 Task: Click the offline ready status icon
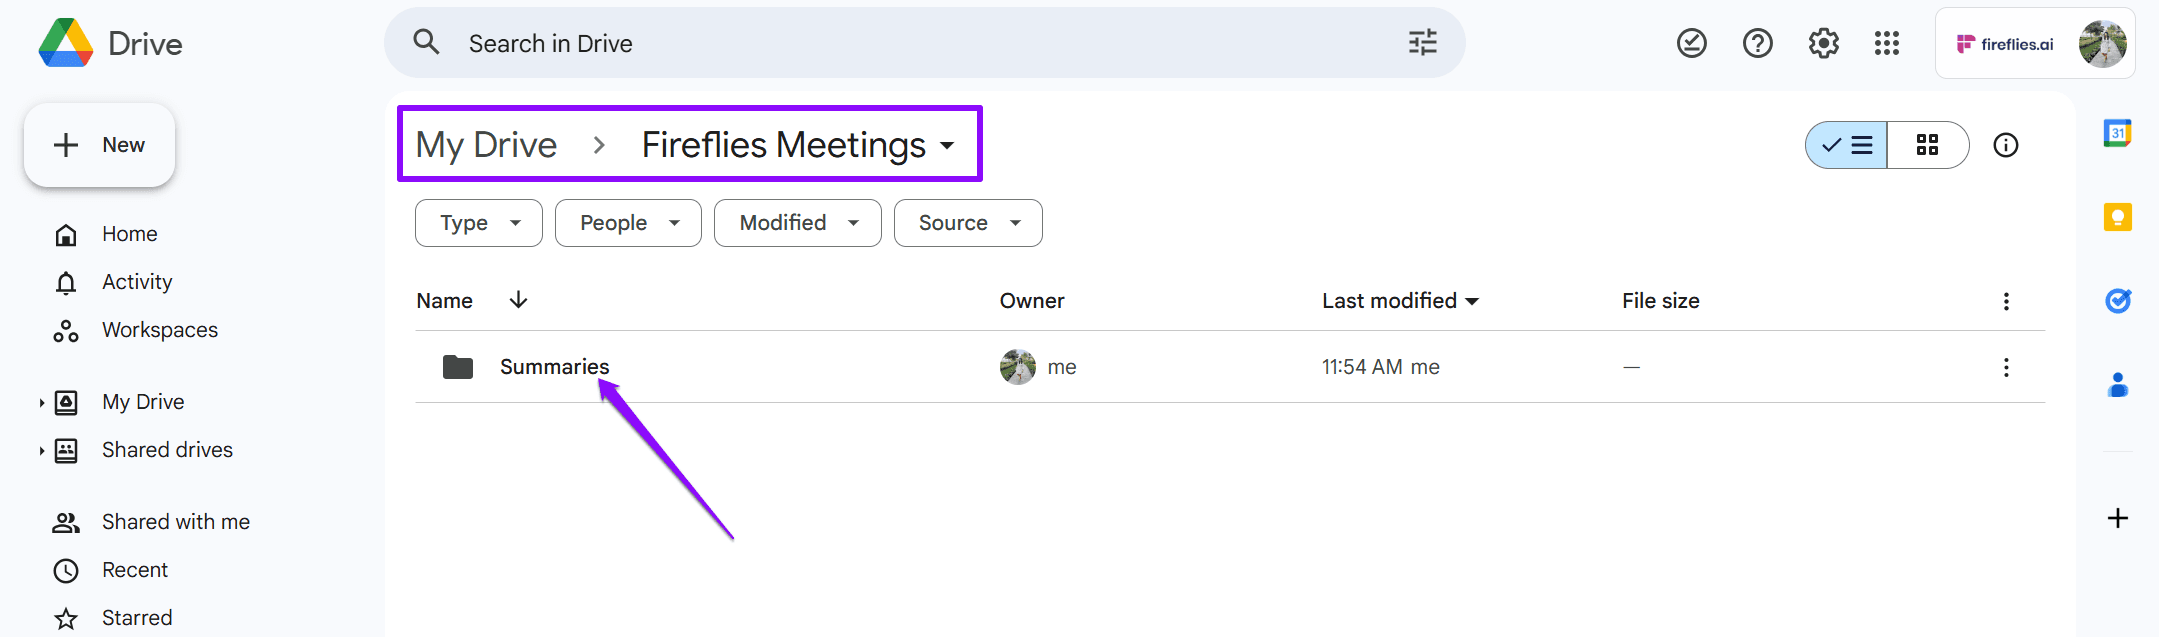tap(1691, 43)
